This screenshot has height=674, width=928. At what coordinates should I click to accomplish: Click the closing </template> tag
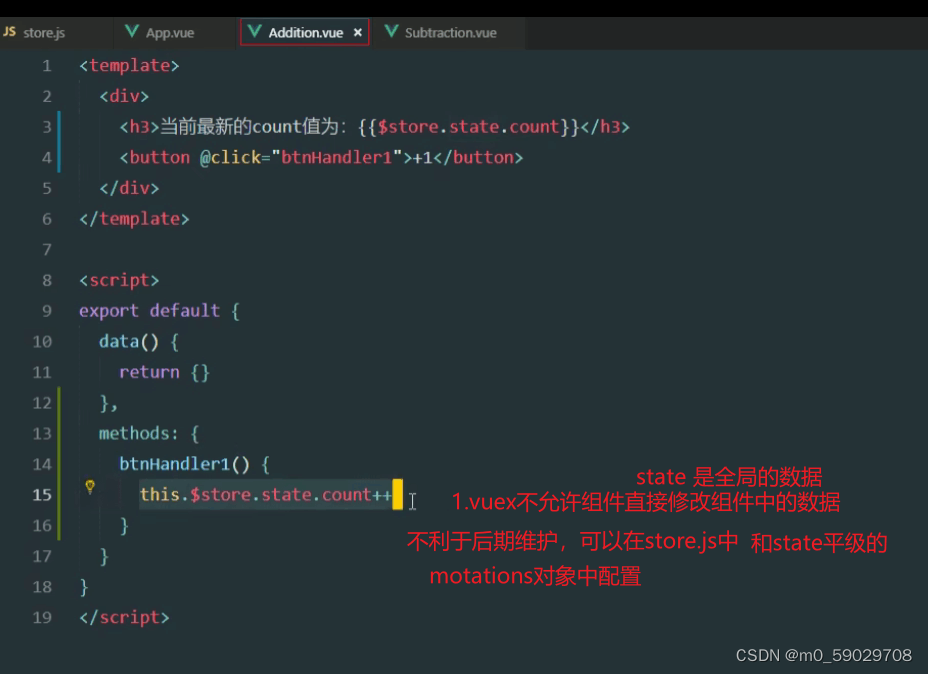[x=134, y=219]
